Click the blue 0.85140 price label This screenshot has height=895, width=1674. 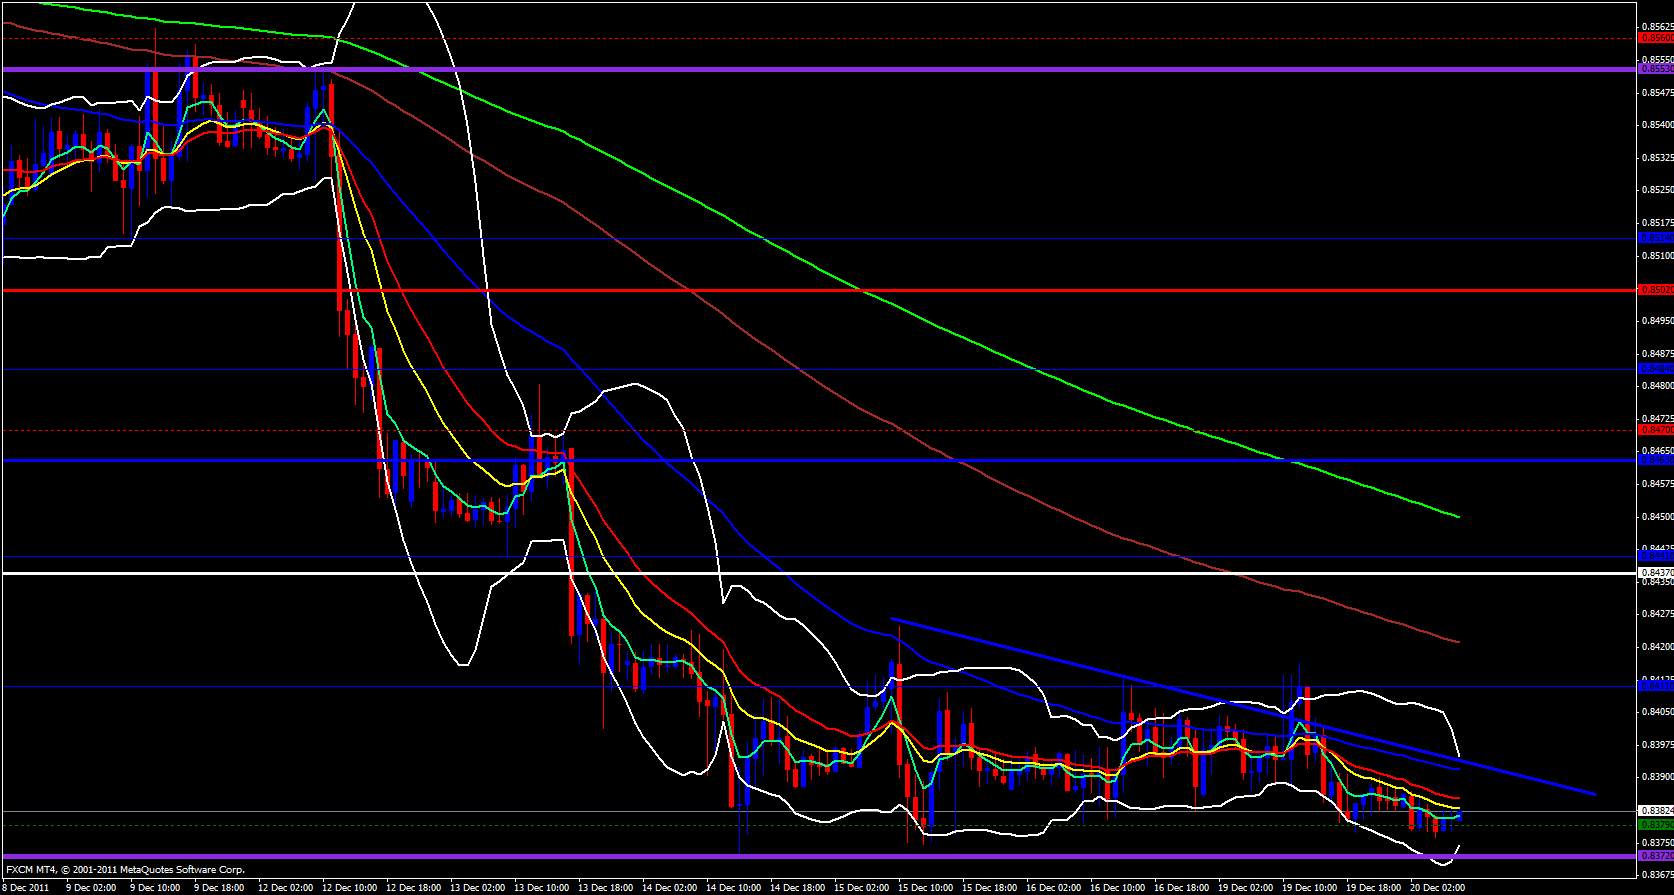point(1656,238)
